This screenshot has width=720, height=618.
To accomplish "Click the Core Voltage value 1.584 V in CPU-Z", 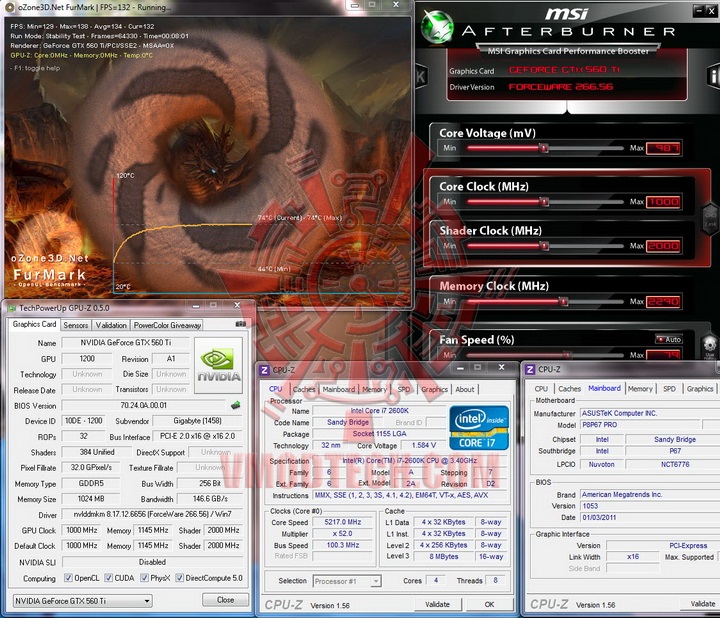I will coord(424,445).
